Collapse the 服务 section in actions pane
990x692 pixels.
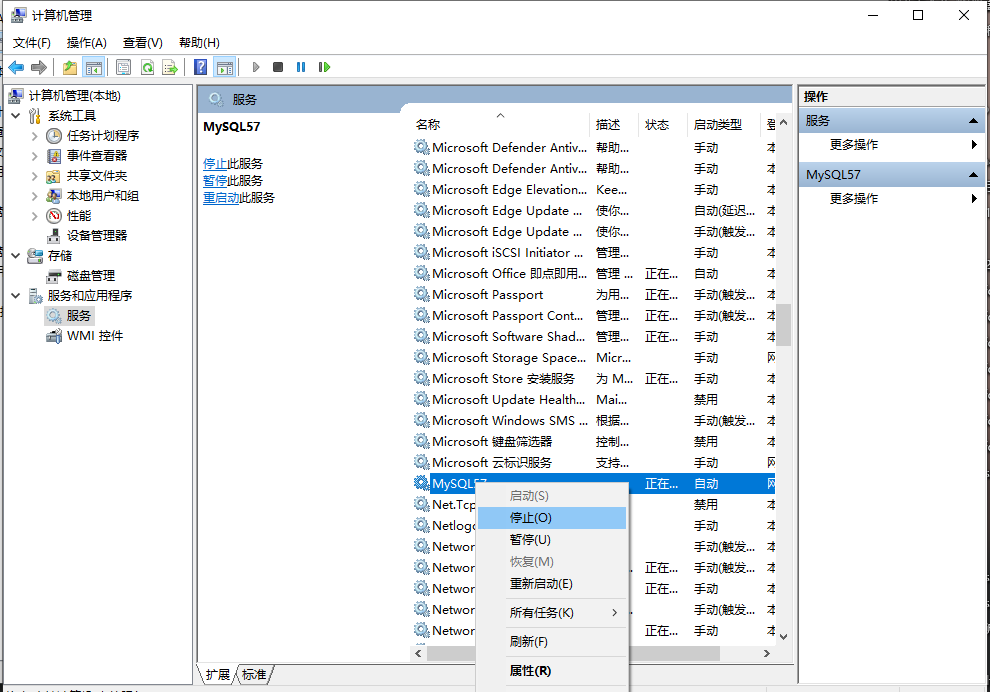coord(973,121)
